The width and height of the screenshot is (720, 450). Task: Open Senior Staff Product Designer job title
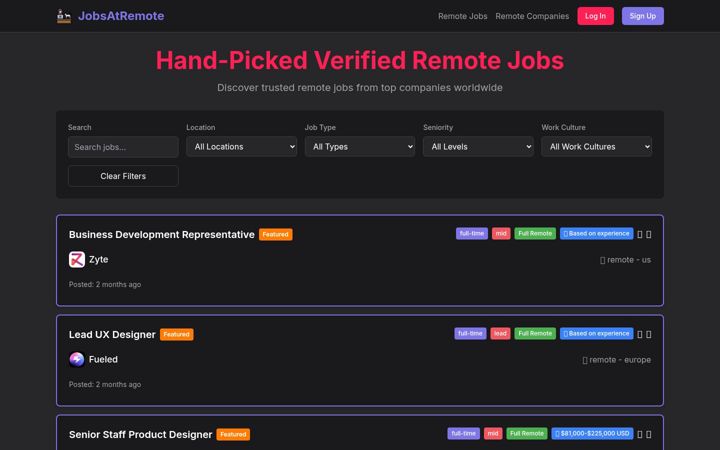tap(141, 434)
